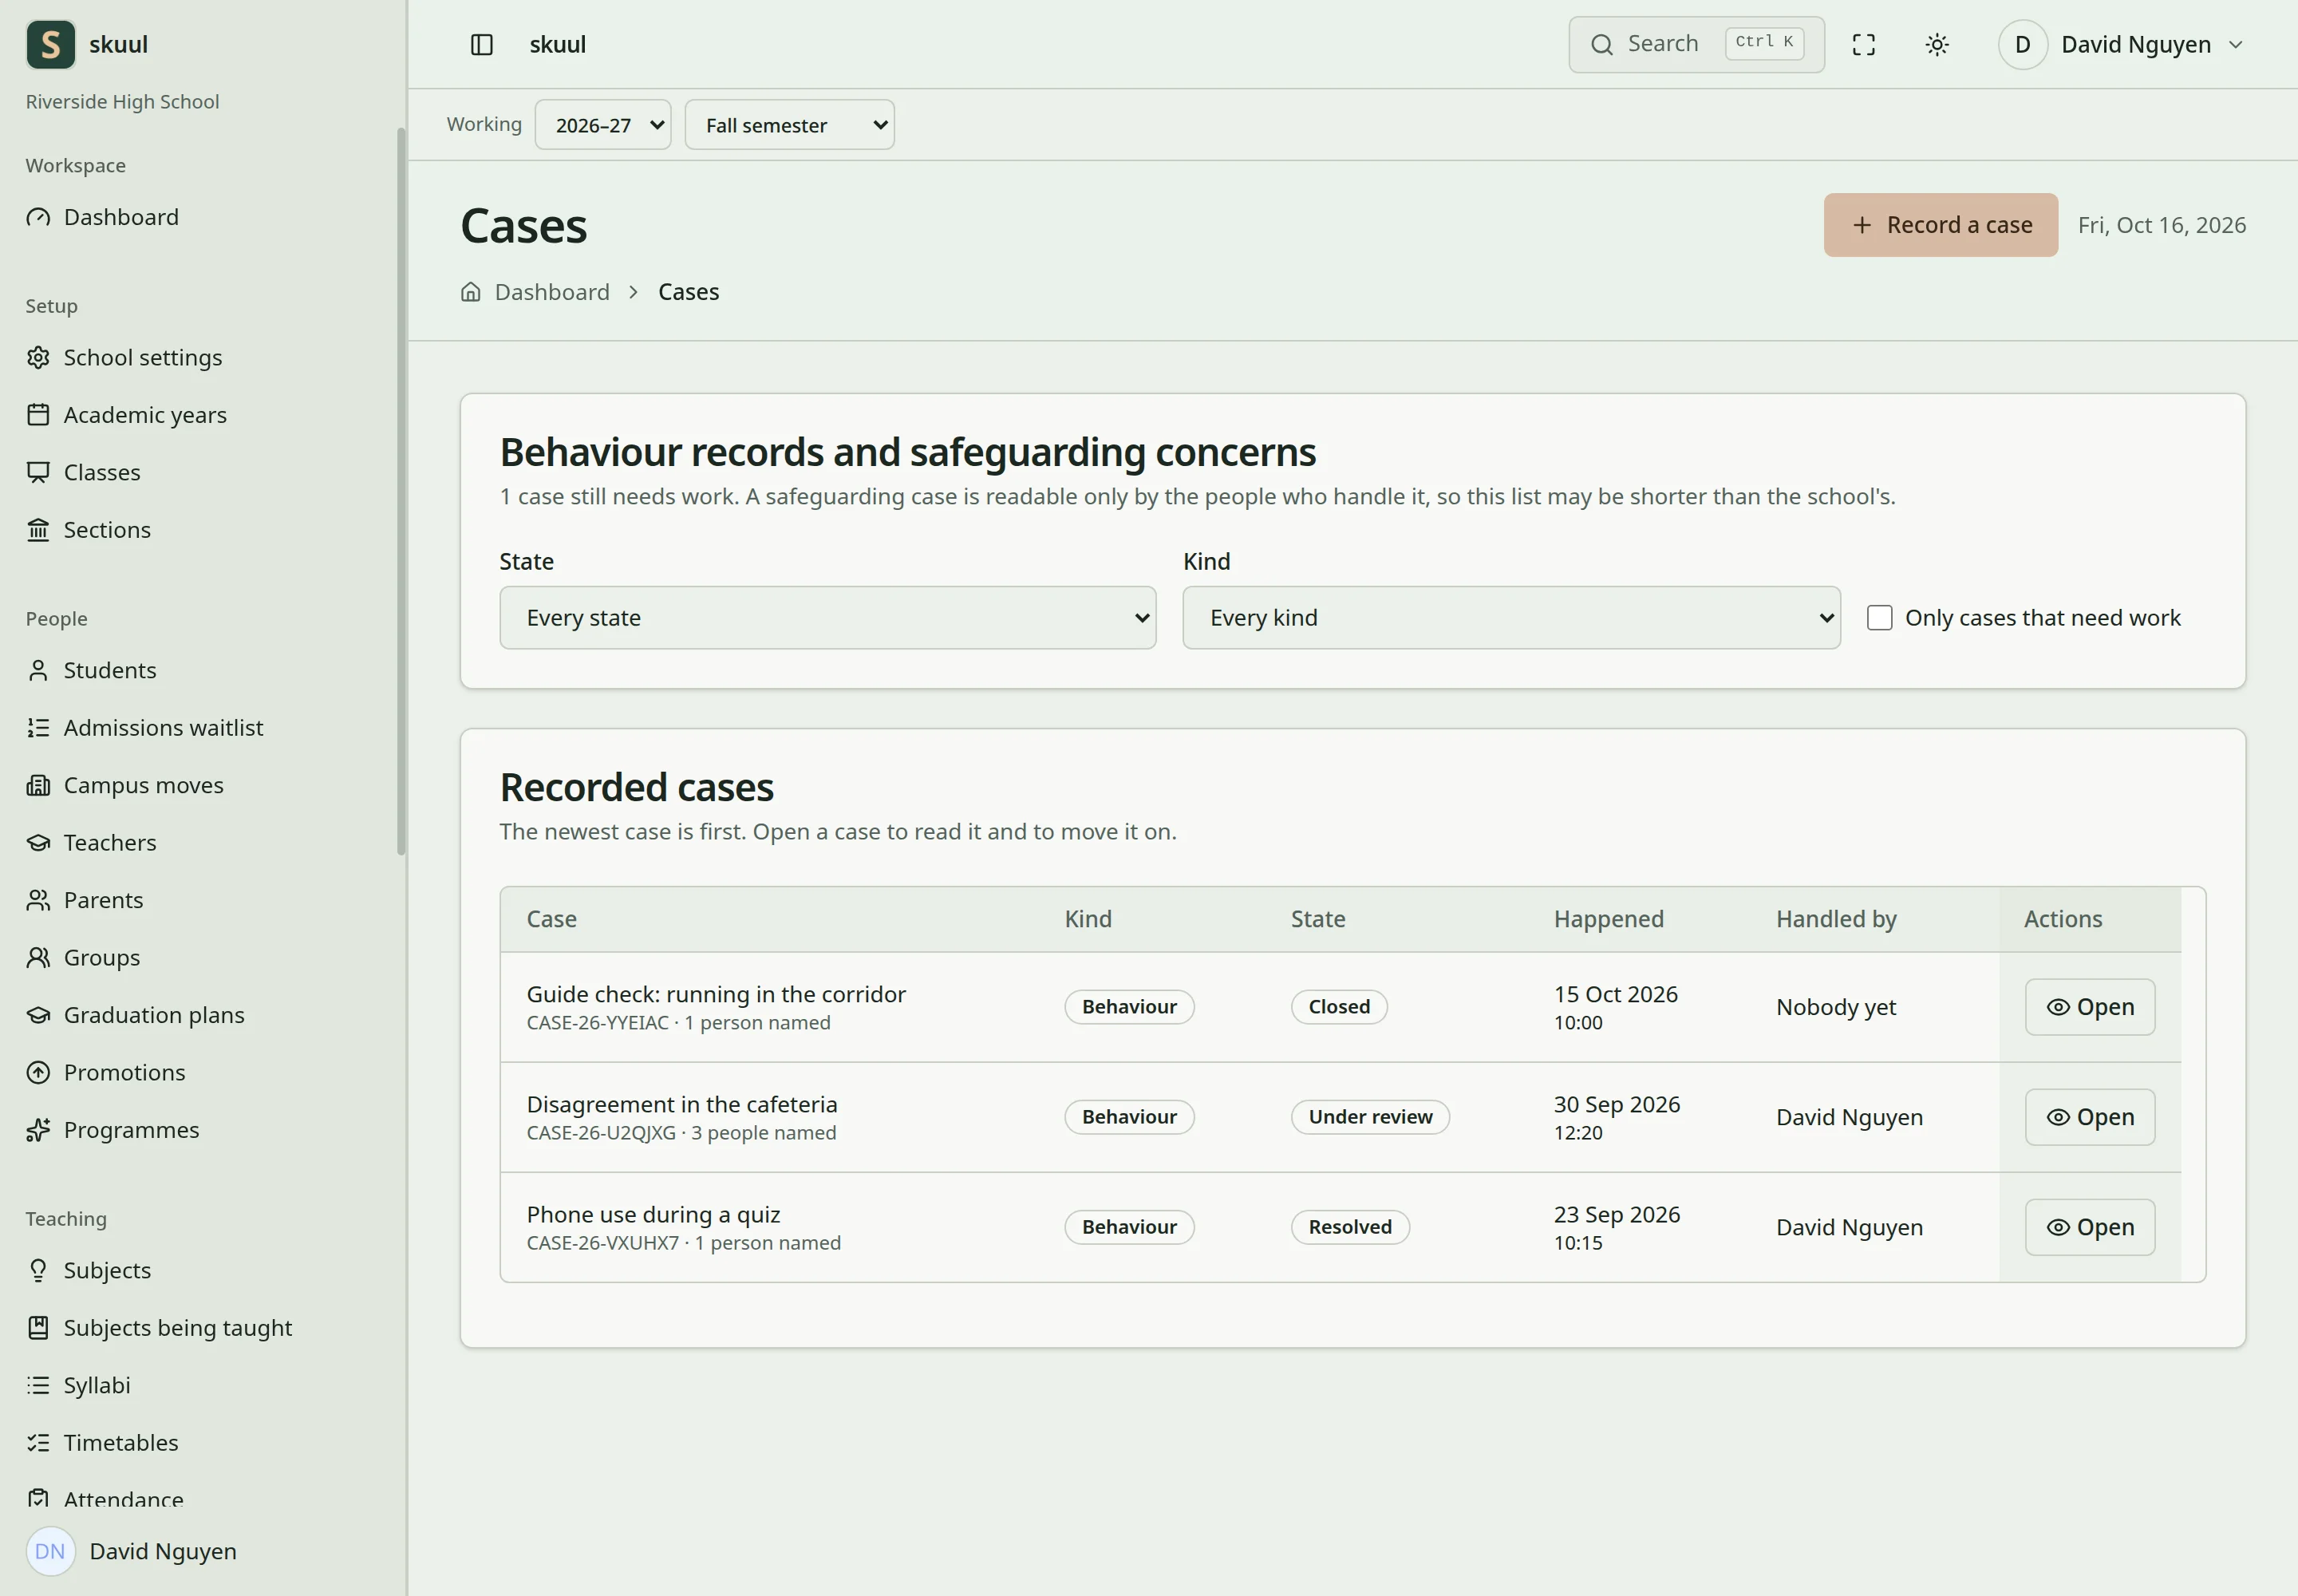Click the Under review state badge
This screenshot has width=2298, height=1596.
[1370, 1117]
